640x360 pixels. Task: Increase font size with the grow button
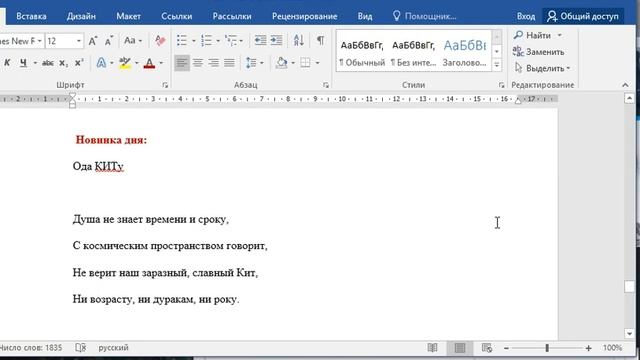tap(93, 41)
